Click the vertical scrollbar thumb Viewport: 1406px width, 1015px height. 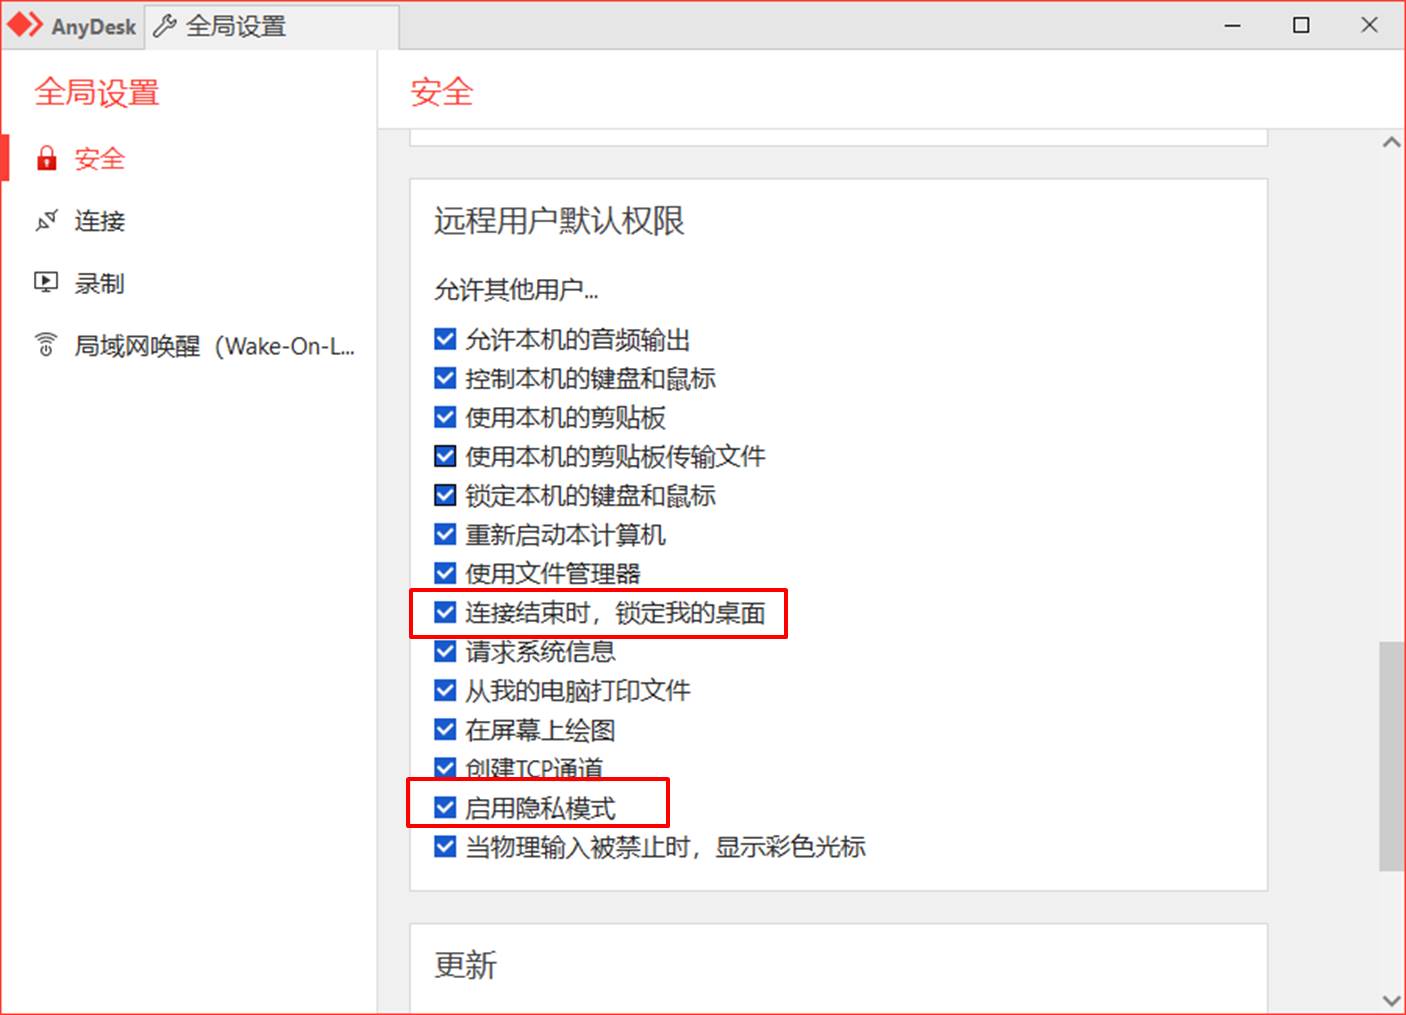click(x=1391, y=756)
